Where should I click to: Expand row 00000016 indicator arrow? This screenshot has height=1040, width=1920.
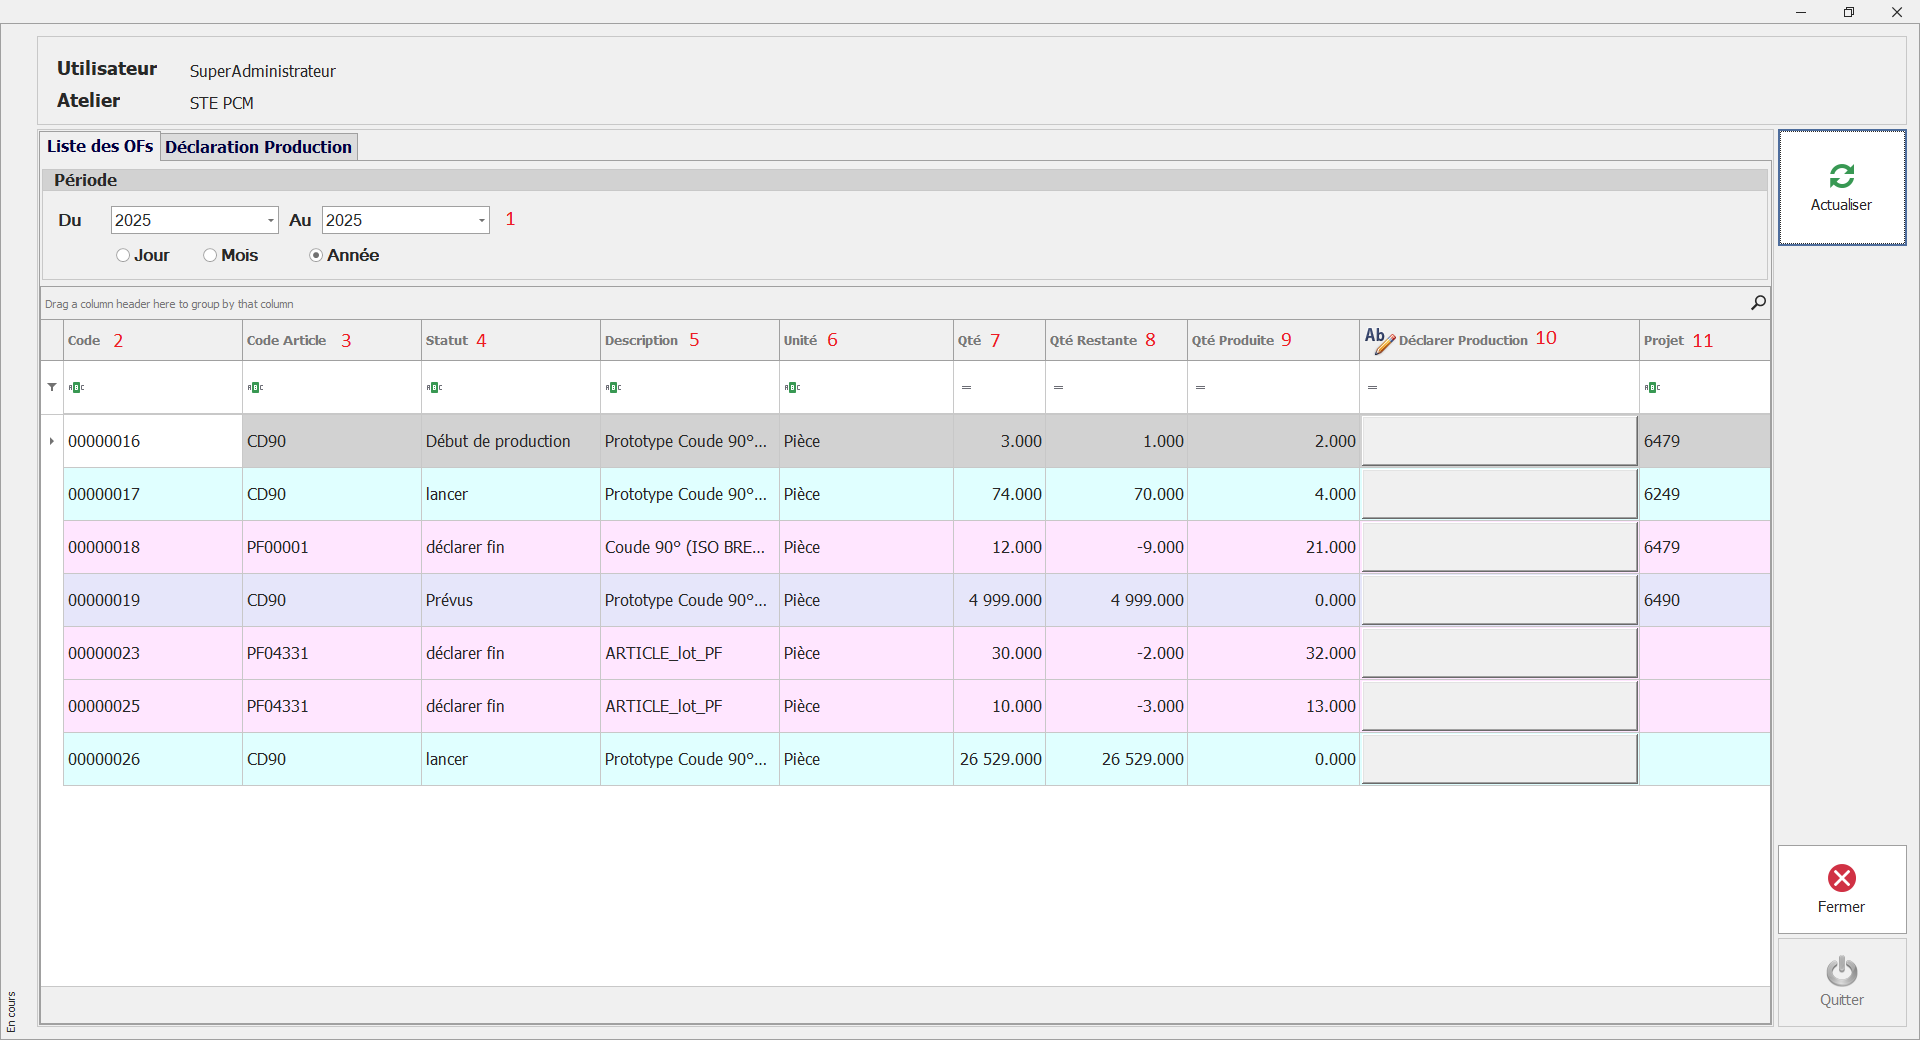[52, 441]
